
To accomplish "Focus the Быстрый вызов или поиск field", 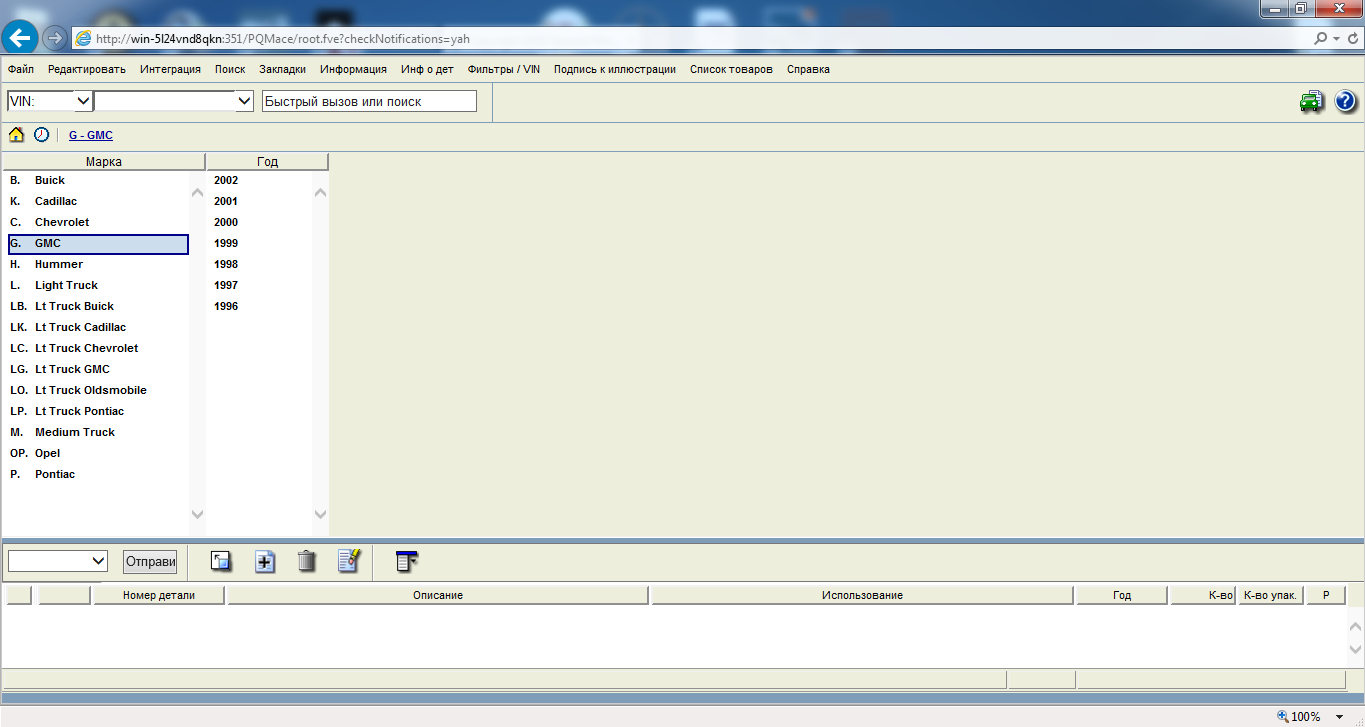I will pos(369,101).
